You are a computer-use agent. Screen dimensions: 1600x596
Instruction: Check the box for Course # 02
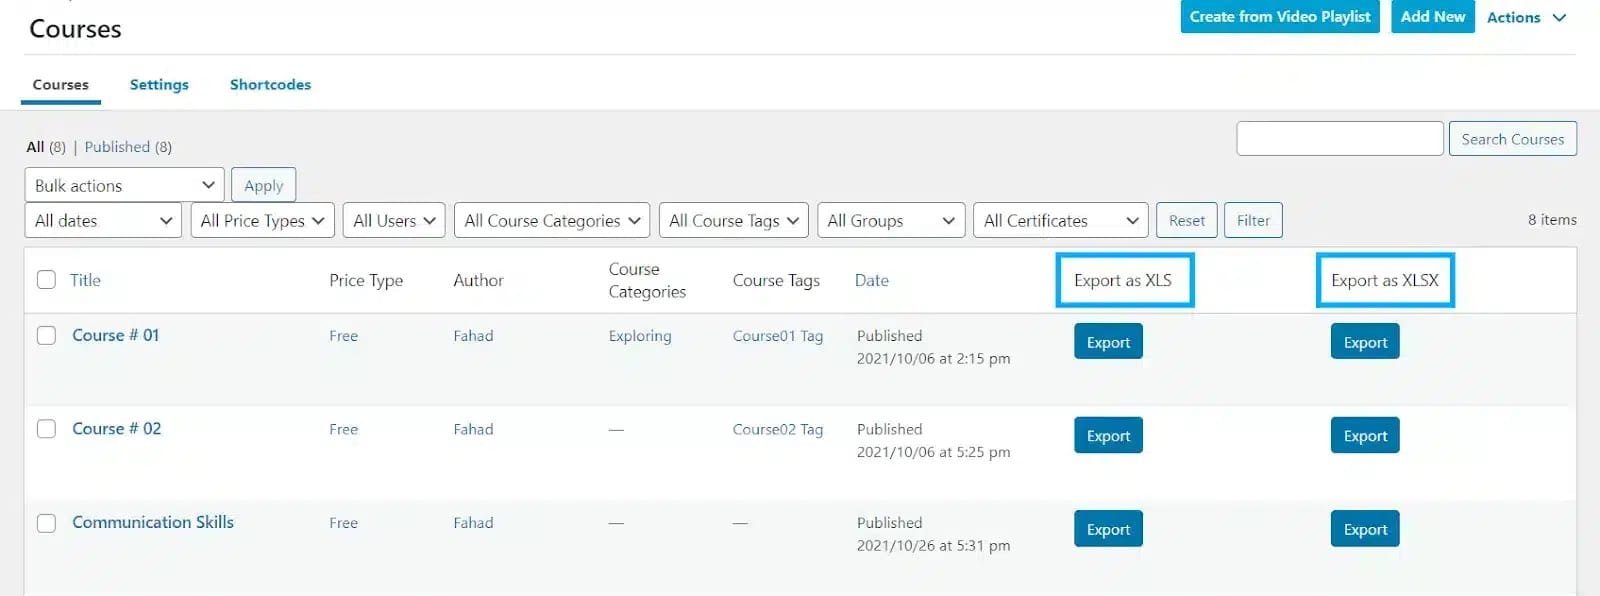coord(46,429)
